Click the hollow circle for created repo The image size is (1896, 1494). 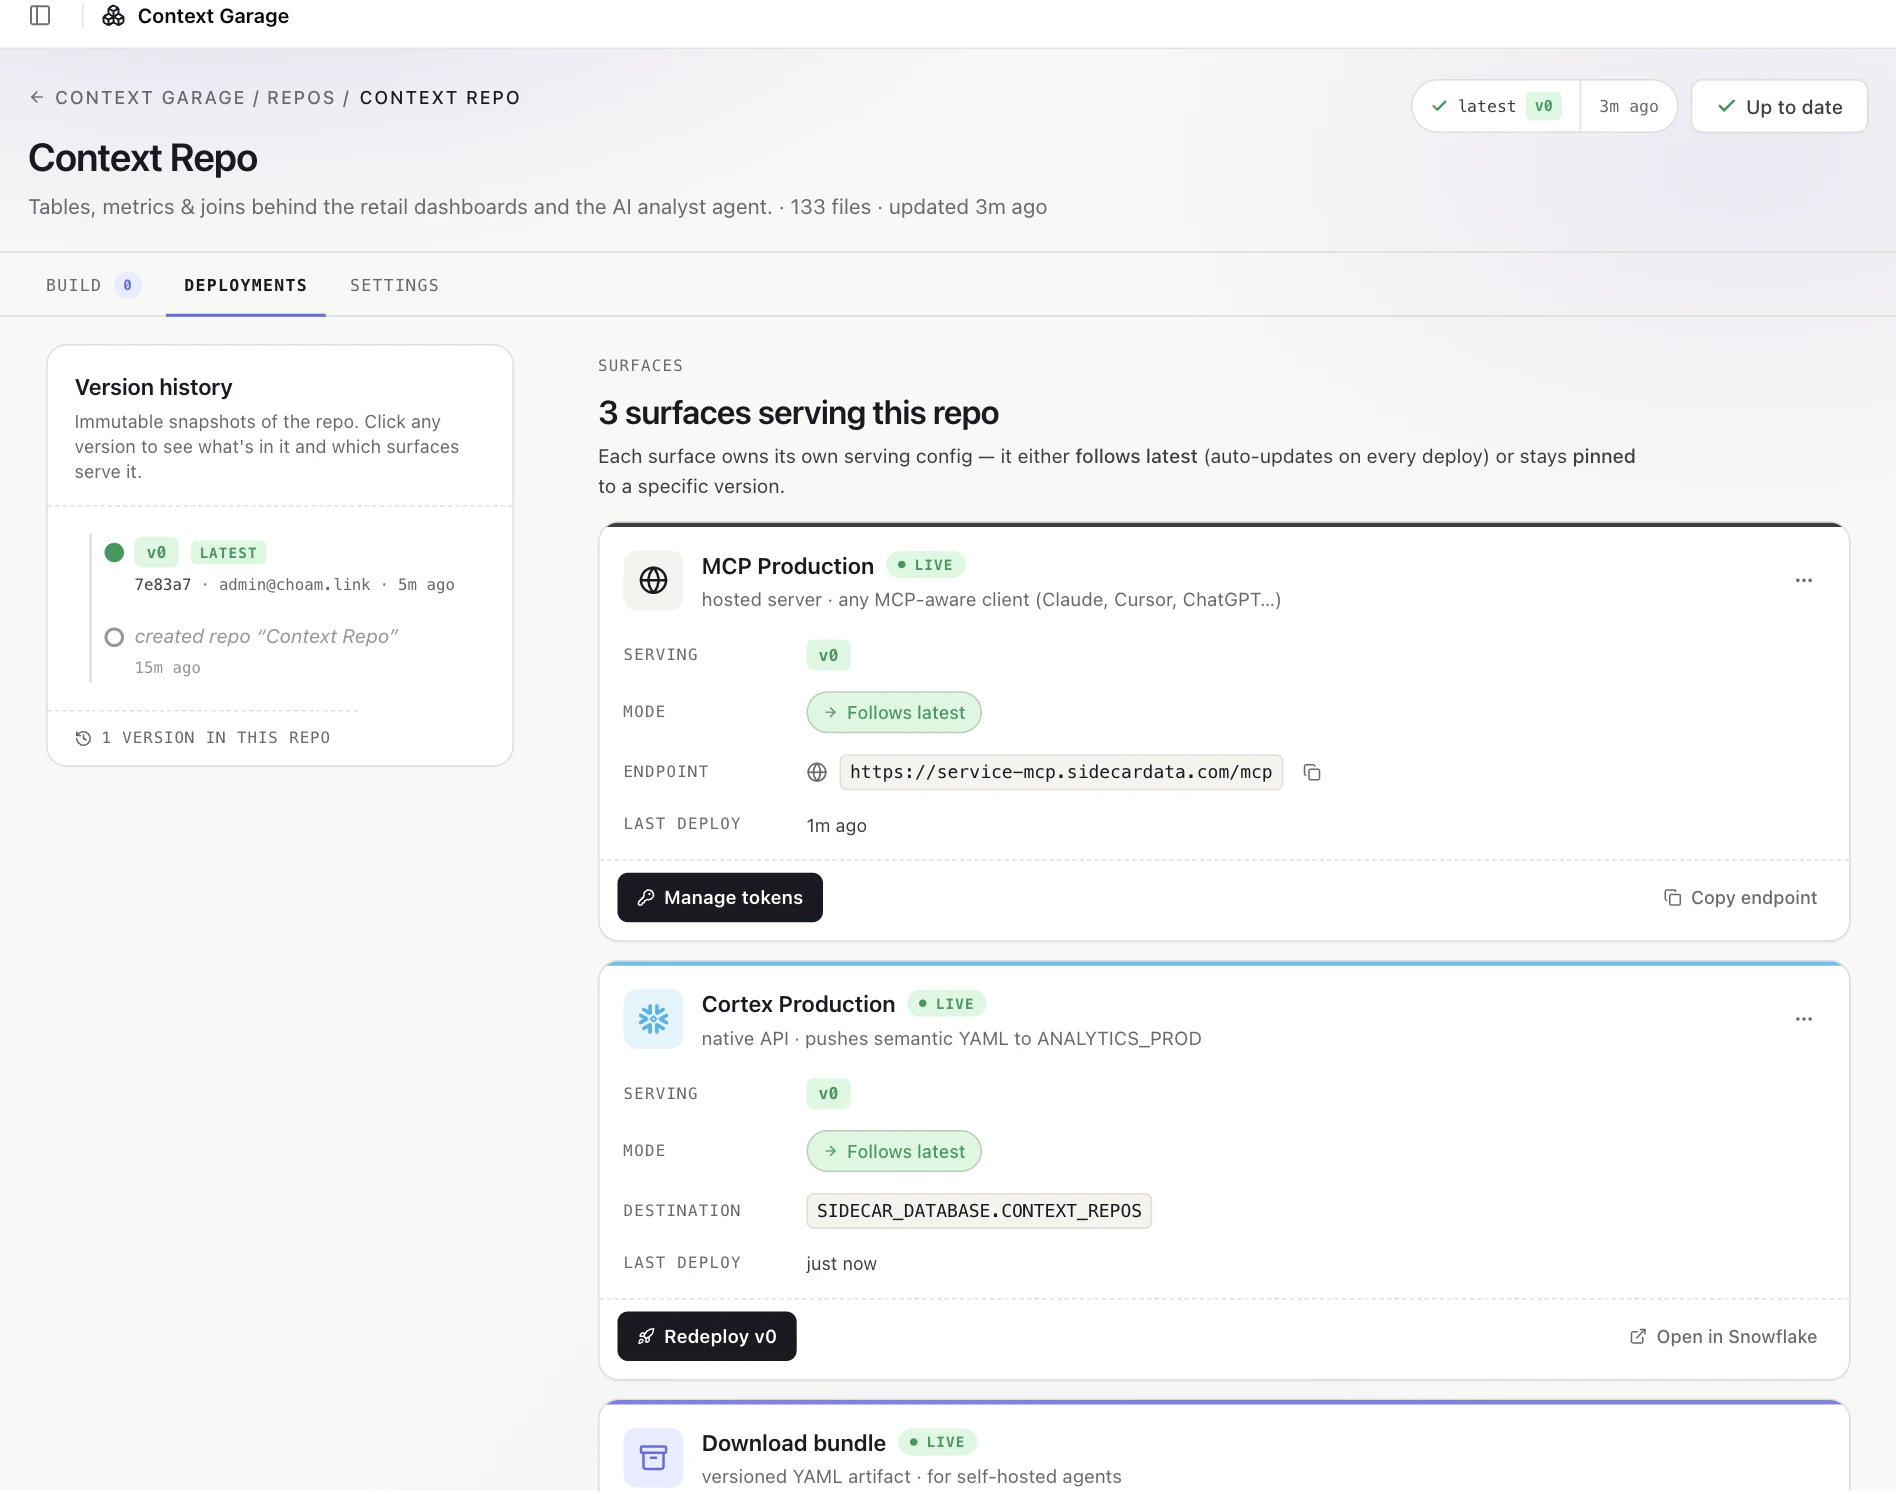point(114,637)
